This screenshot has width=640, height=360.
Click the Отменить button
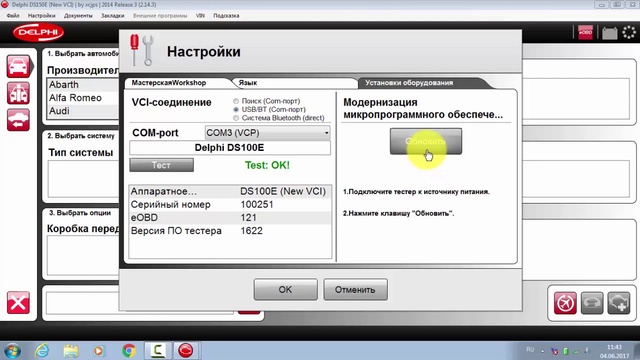tap(355, 289)
